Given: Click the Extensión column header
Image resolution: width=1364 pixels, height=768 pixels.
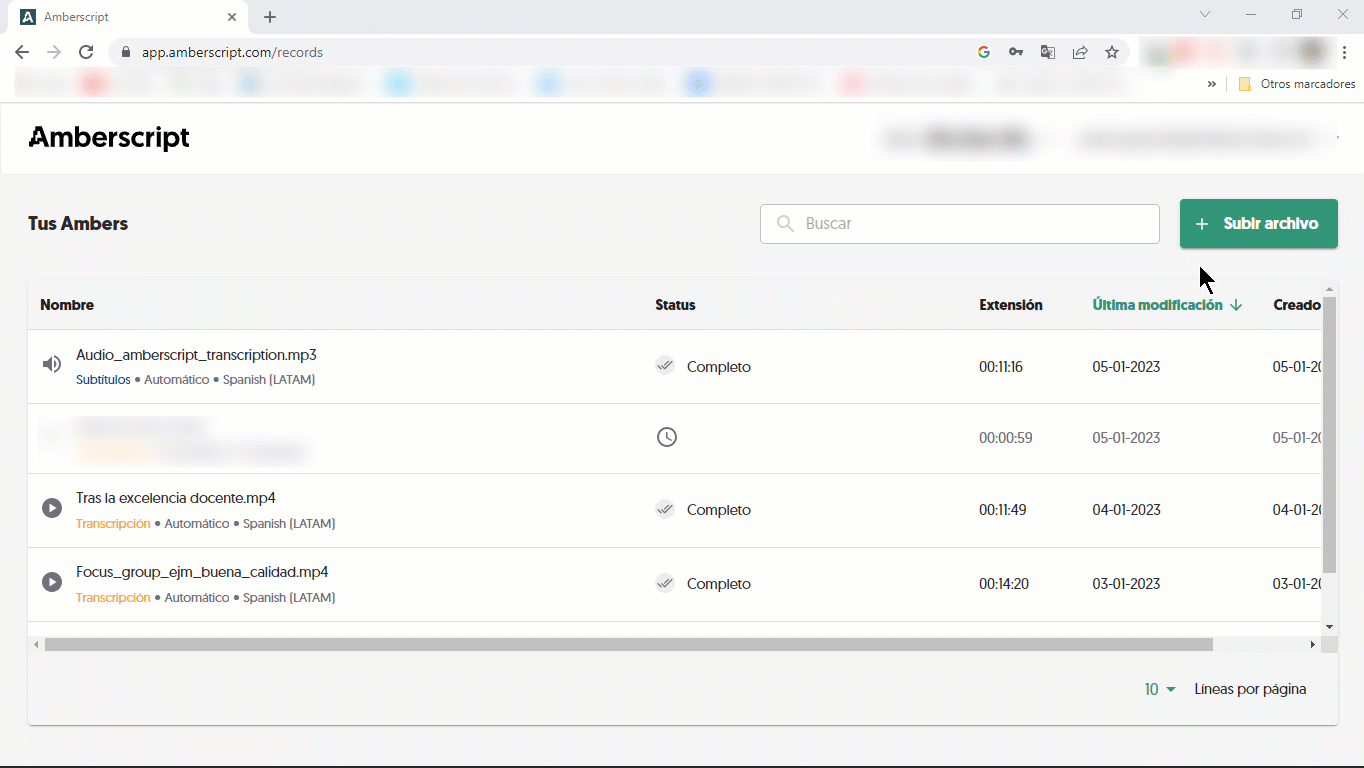Looking at the screenshot, I should tap(1011, 305).
